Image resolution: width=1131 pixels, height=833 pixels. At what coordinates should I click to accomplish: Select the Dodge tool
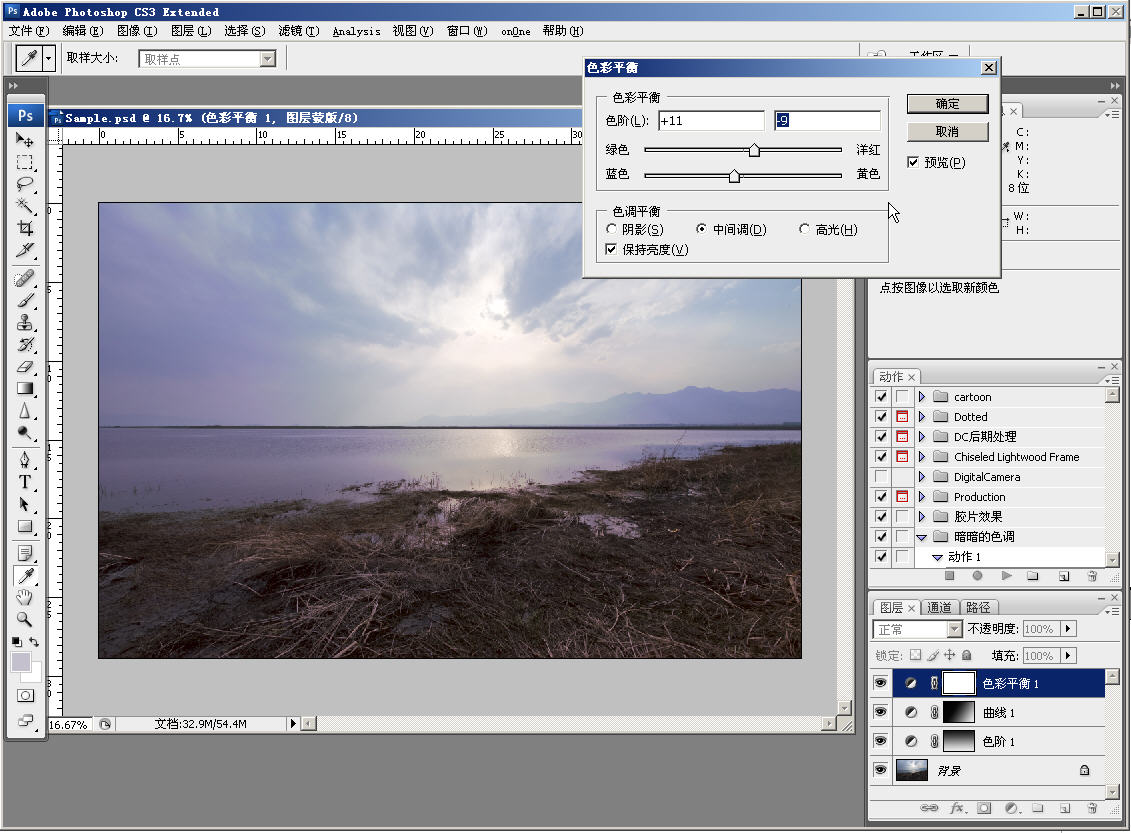pos(25,433)
